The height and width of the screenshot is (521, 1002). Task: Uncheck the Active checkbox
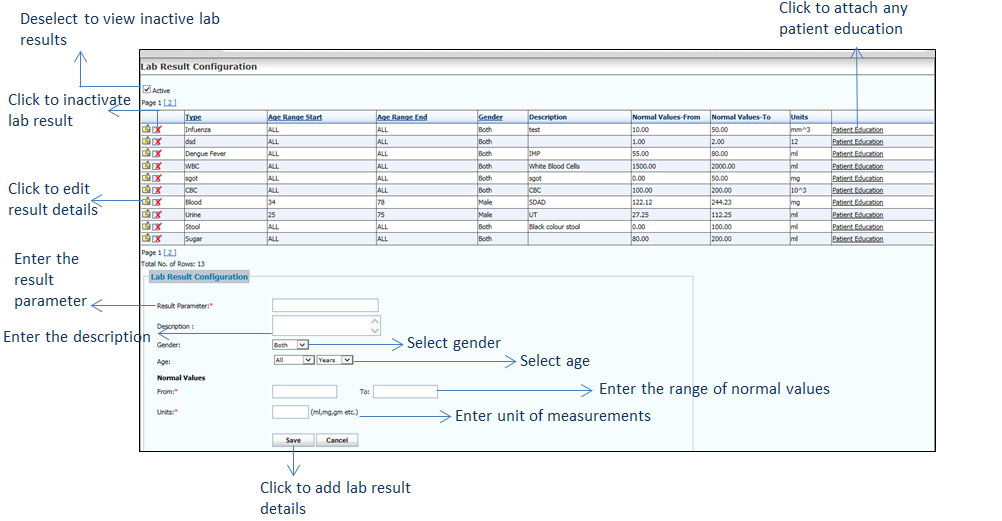[x=147, y=89]
